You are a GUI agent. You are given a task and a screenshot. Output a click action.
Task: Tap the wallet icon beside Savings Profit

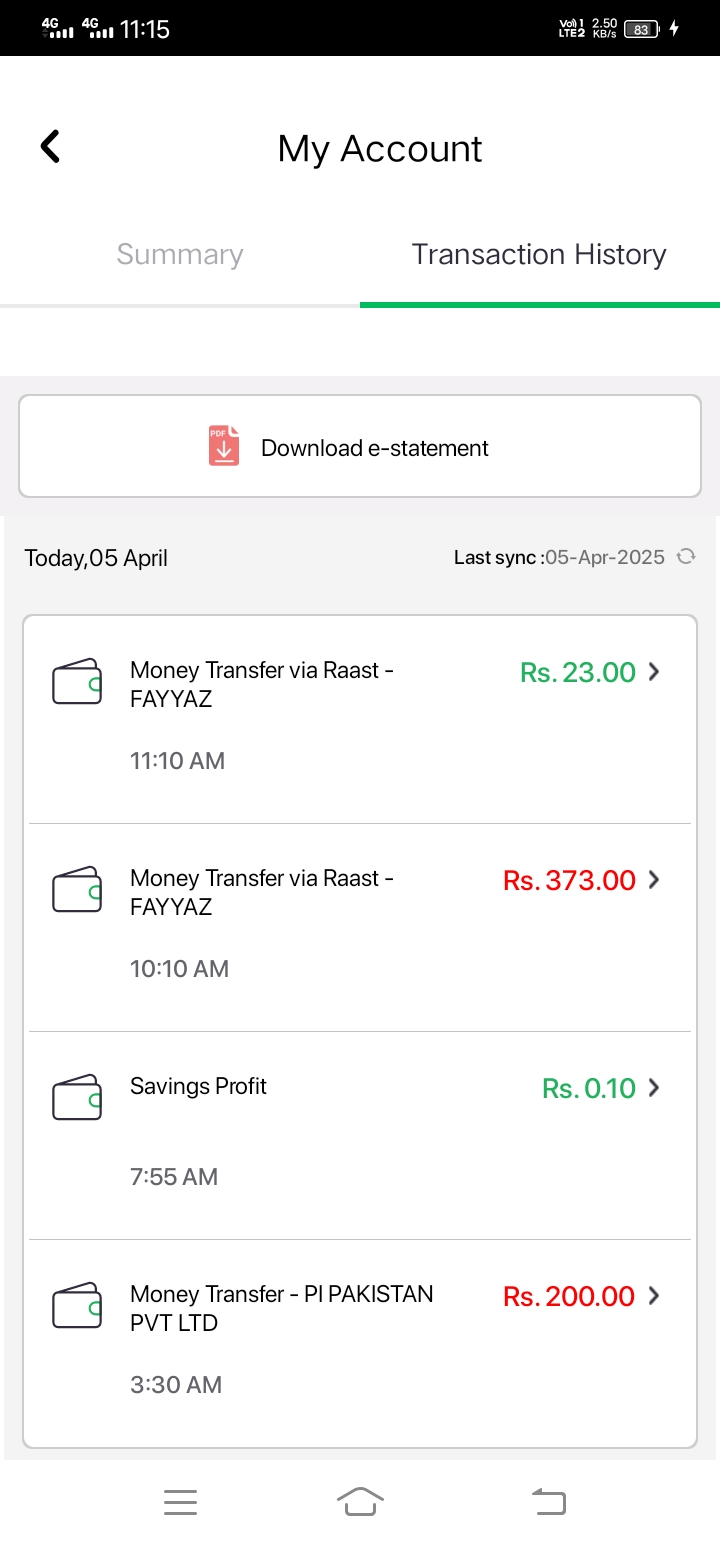(x=77, y=1098)
